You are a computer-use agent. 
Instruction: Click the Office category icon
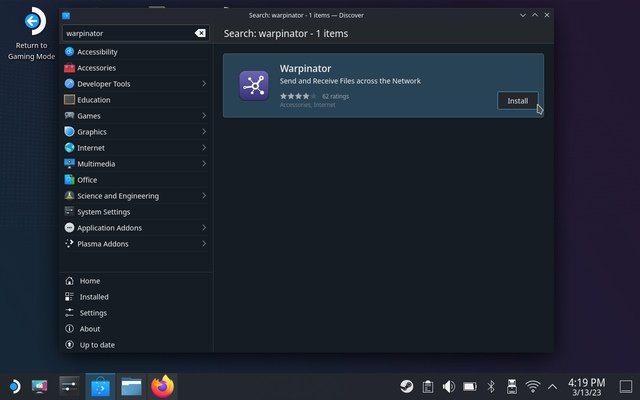coord(69,180)
